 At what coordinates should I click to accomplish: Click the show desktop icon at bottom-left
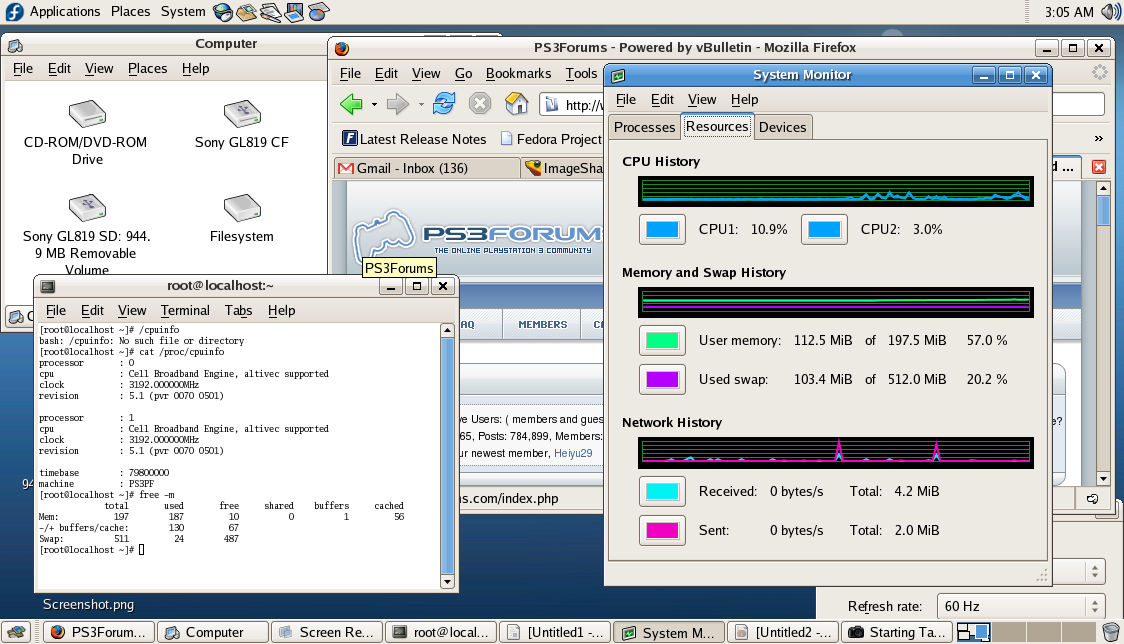tap(16, 632)
